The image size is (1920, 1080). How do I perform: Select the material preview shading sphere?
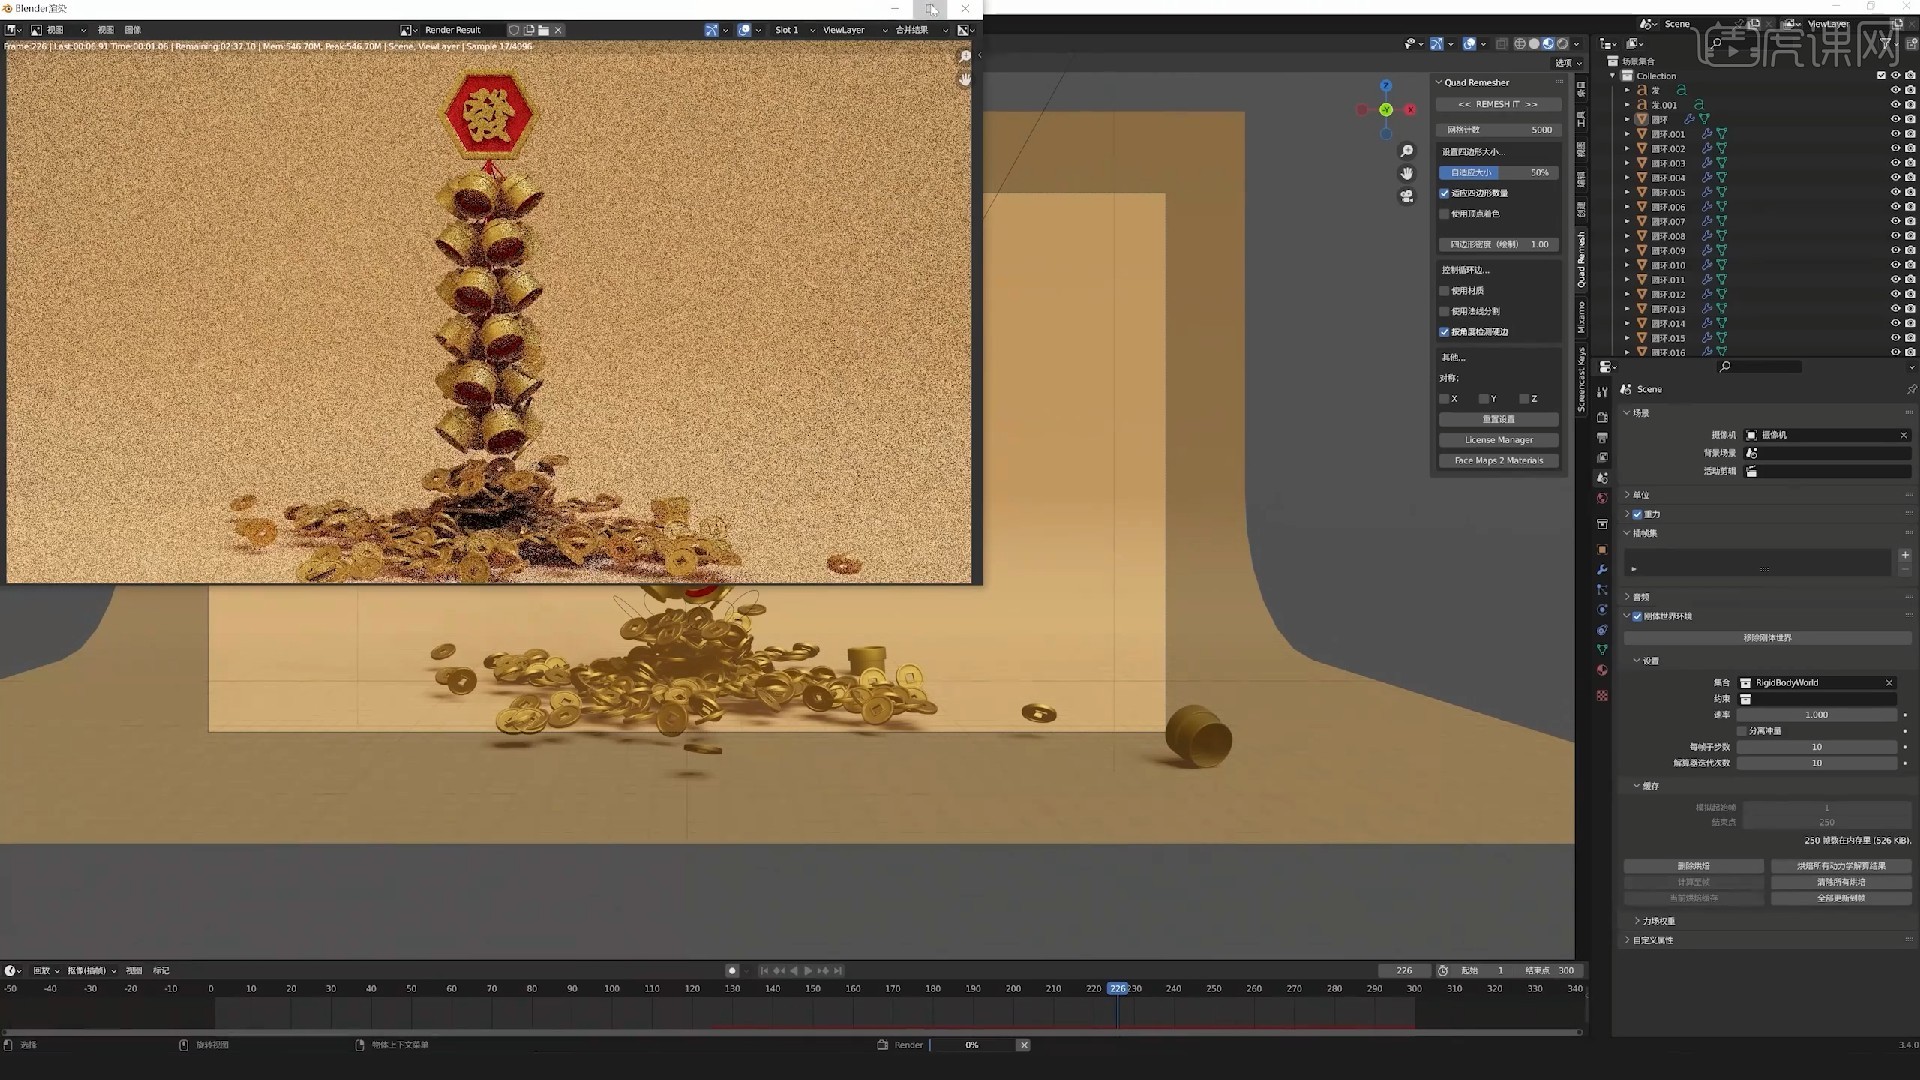pyautogui.click(x=1548, y=44)
